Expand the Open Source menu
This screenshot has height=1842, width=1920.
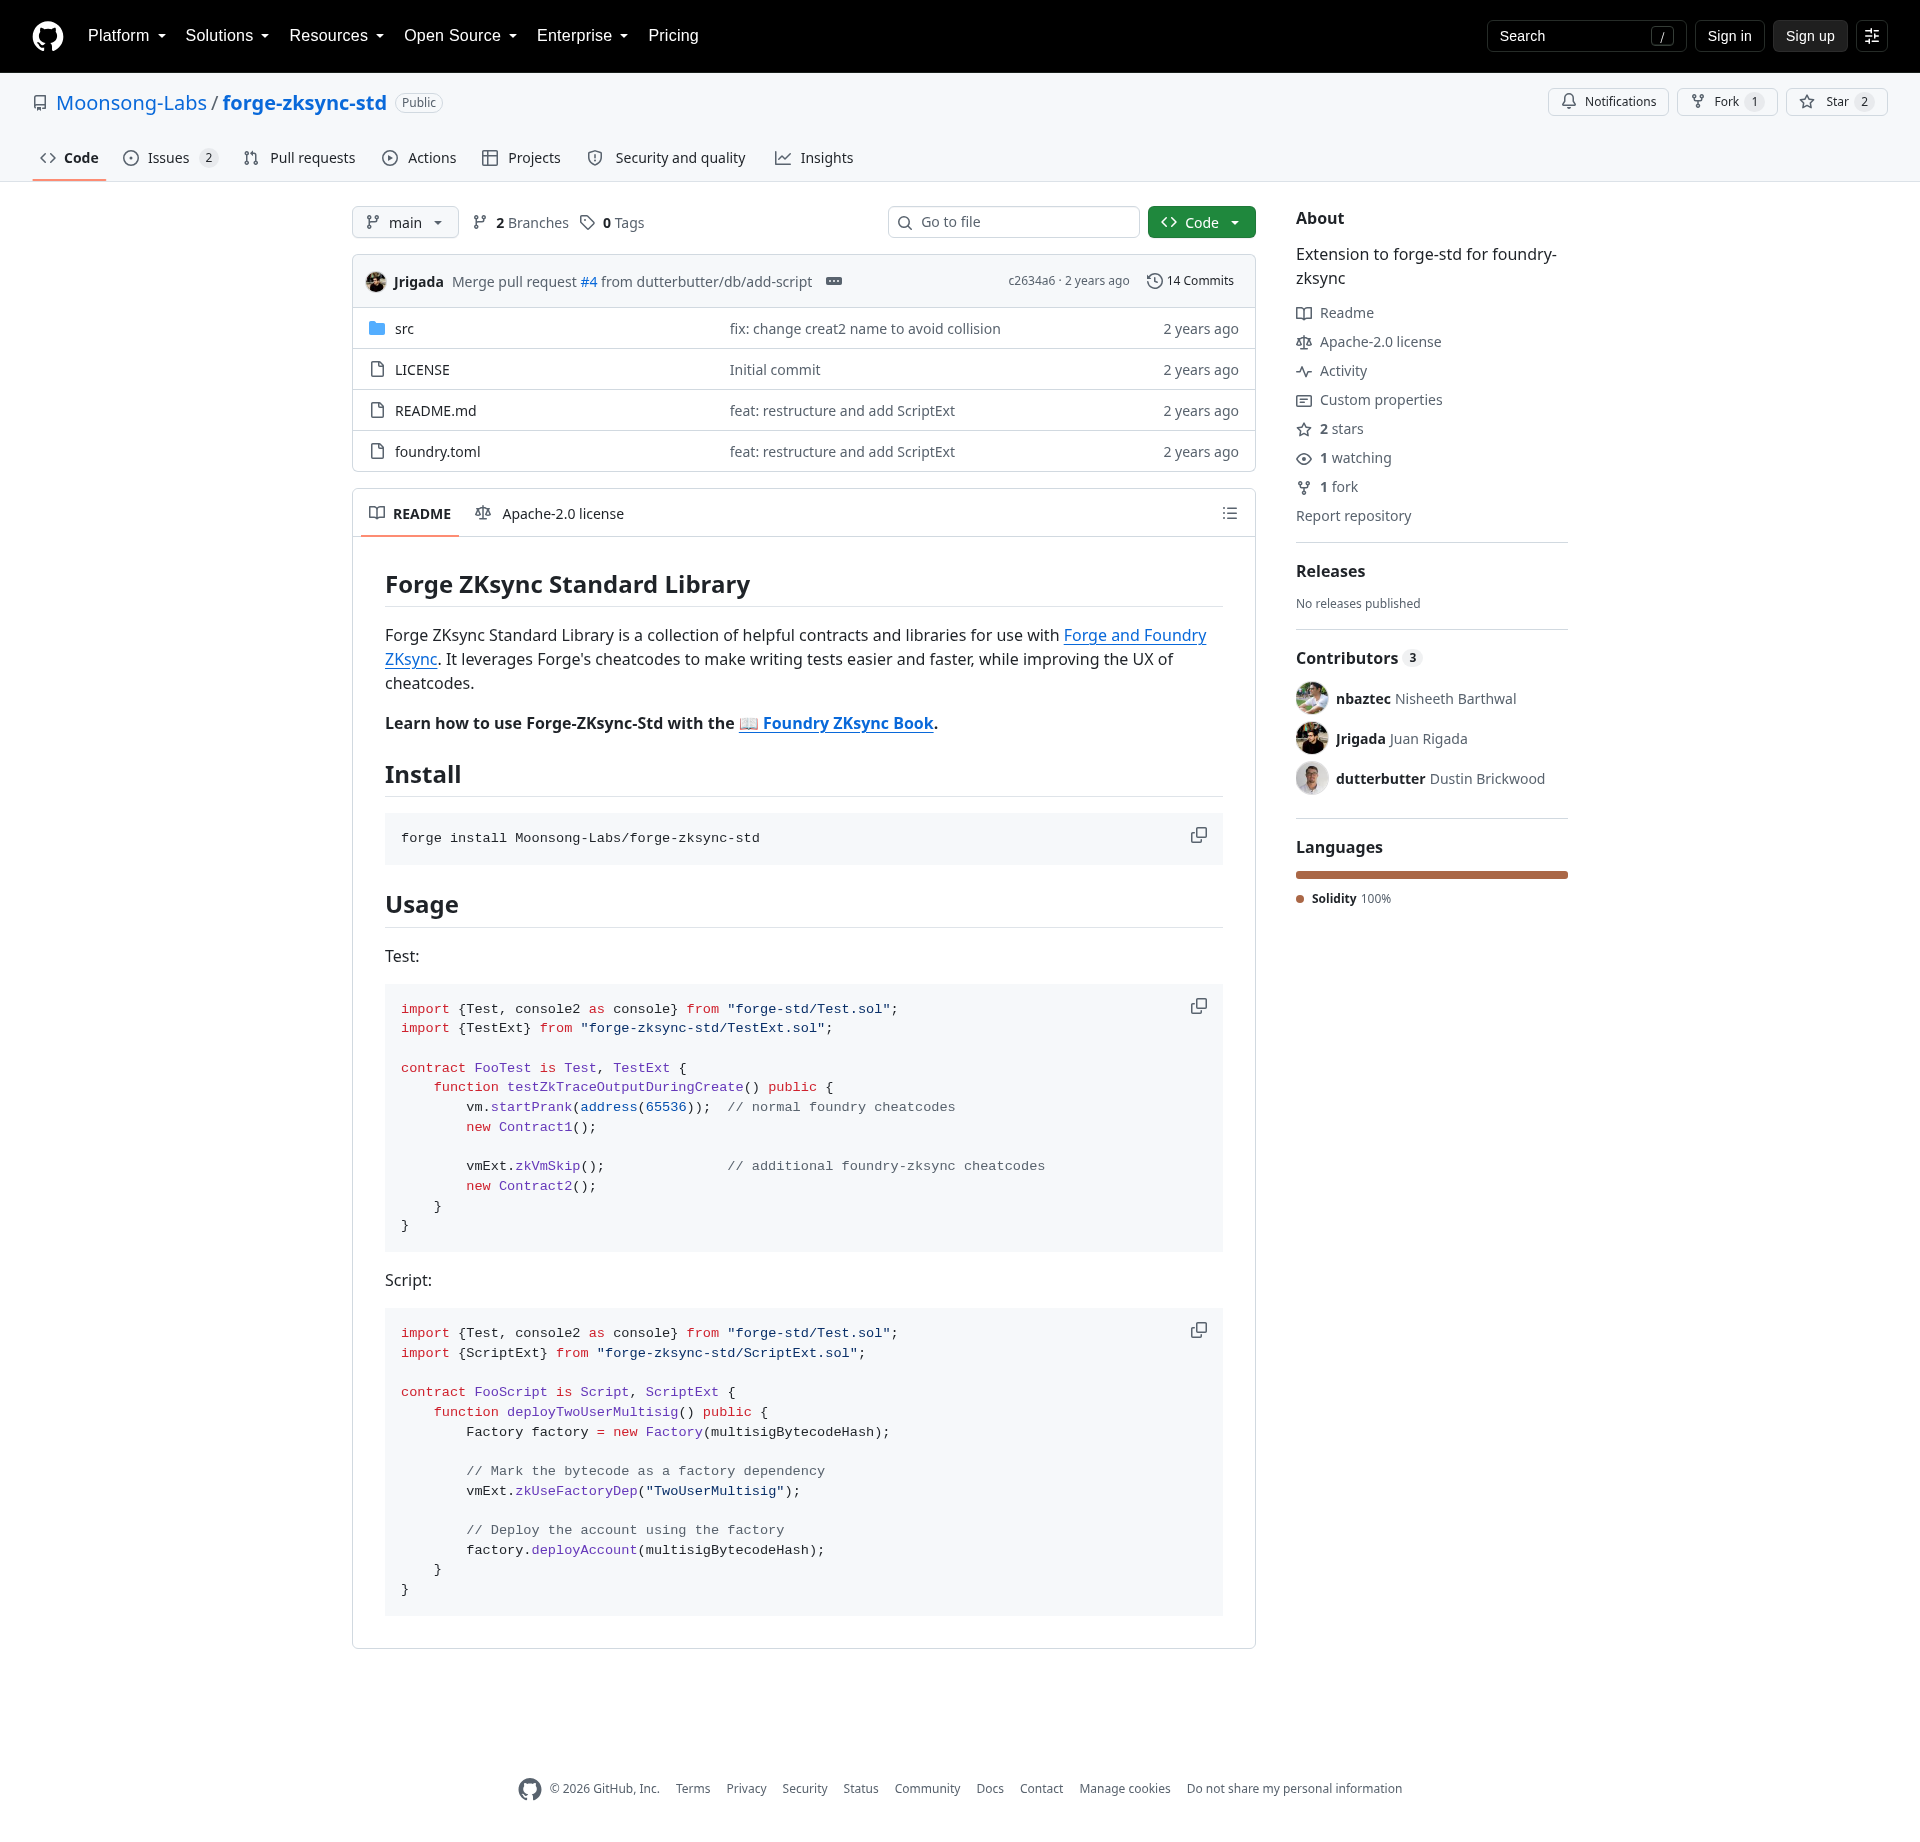point(460,36)
